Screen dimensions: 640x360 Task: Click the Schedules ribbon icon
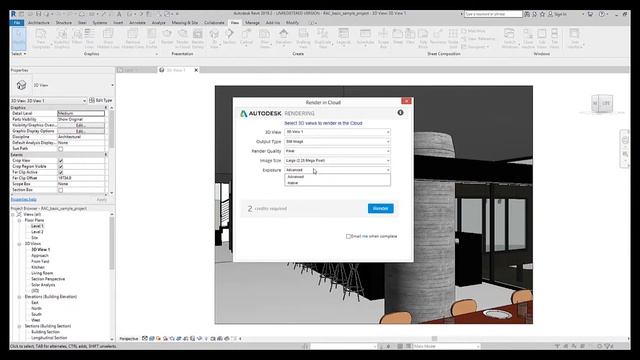(x=365, y=37)
